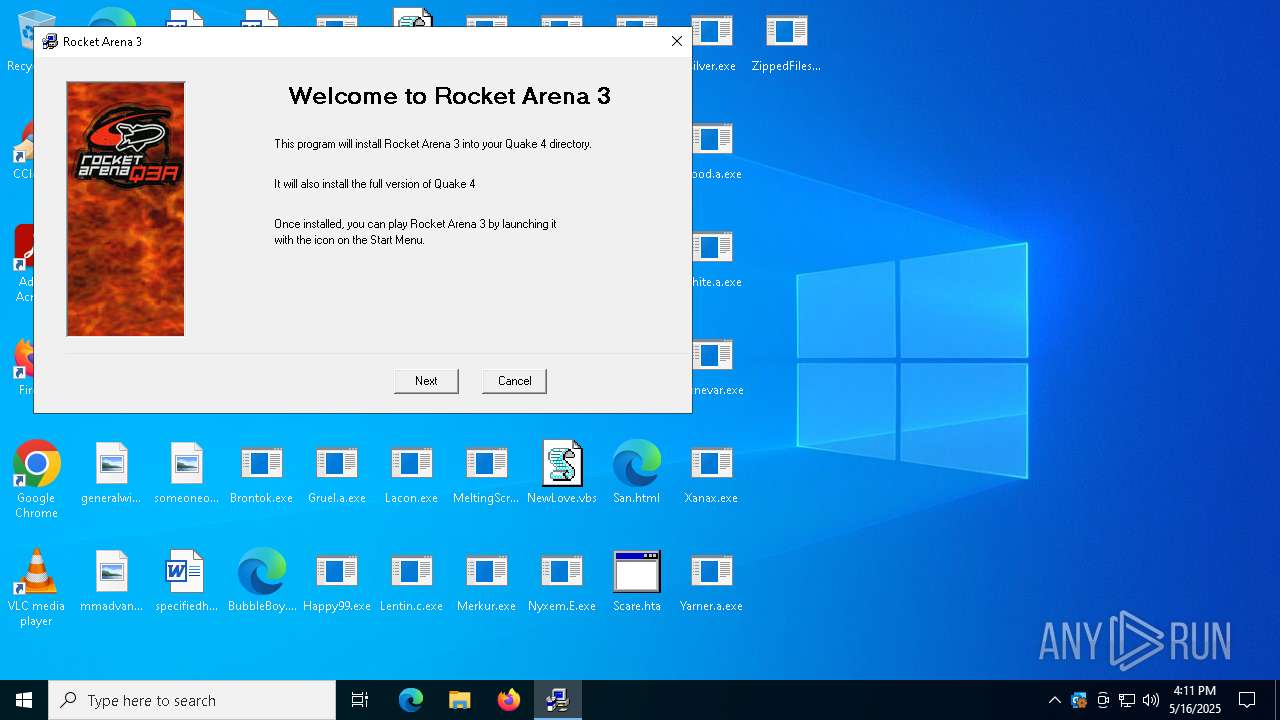Select ZippedFiles... desktop icon

[x=786, y=42]
